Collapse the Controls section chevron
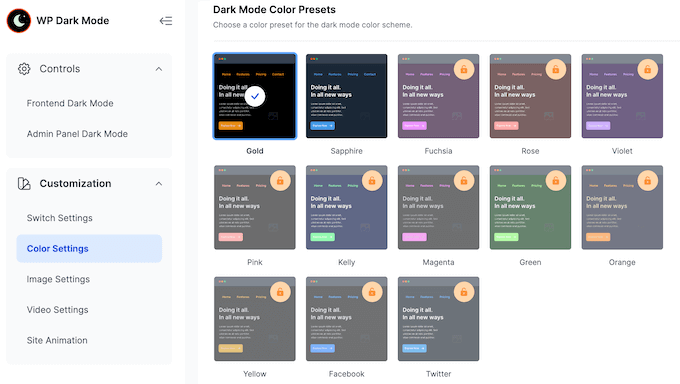680x384 pixels. click(159, 69)
